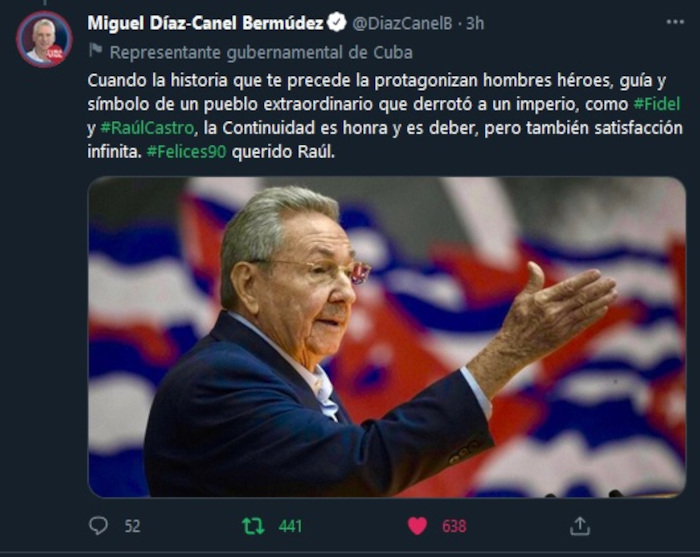Click the verified checkmark badge
700x557 pixels.
337,22
